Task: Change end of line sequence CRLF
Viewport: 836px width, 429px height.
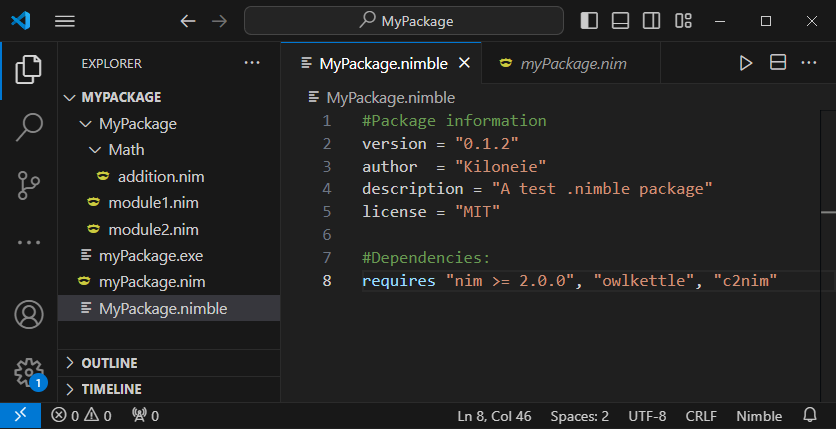Action: coord(701,416)
